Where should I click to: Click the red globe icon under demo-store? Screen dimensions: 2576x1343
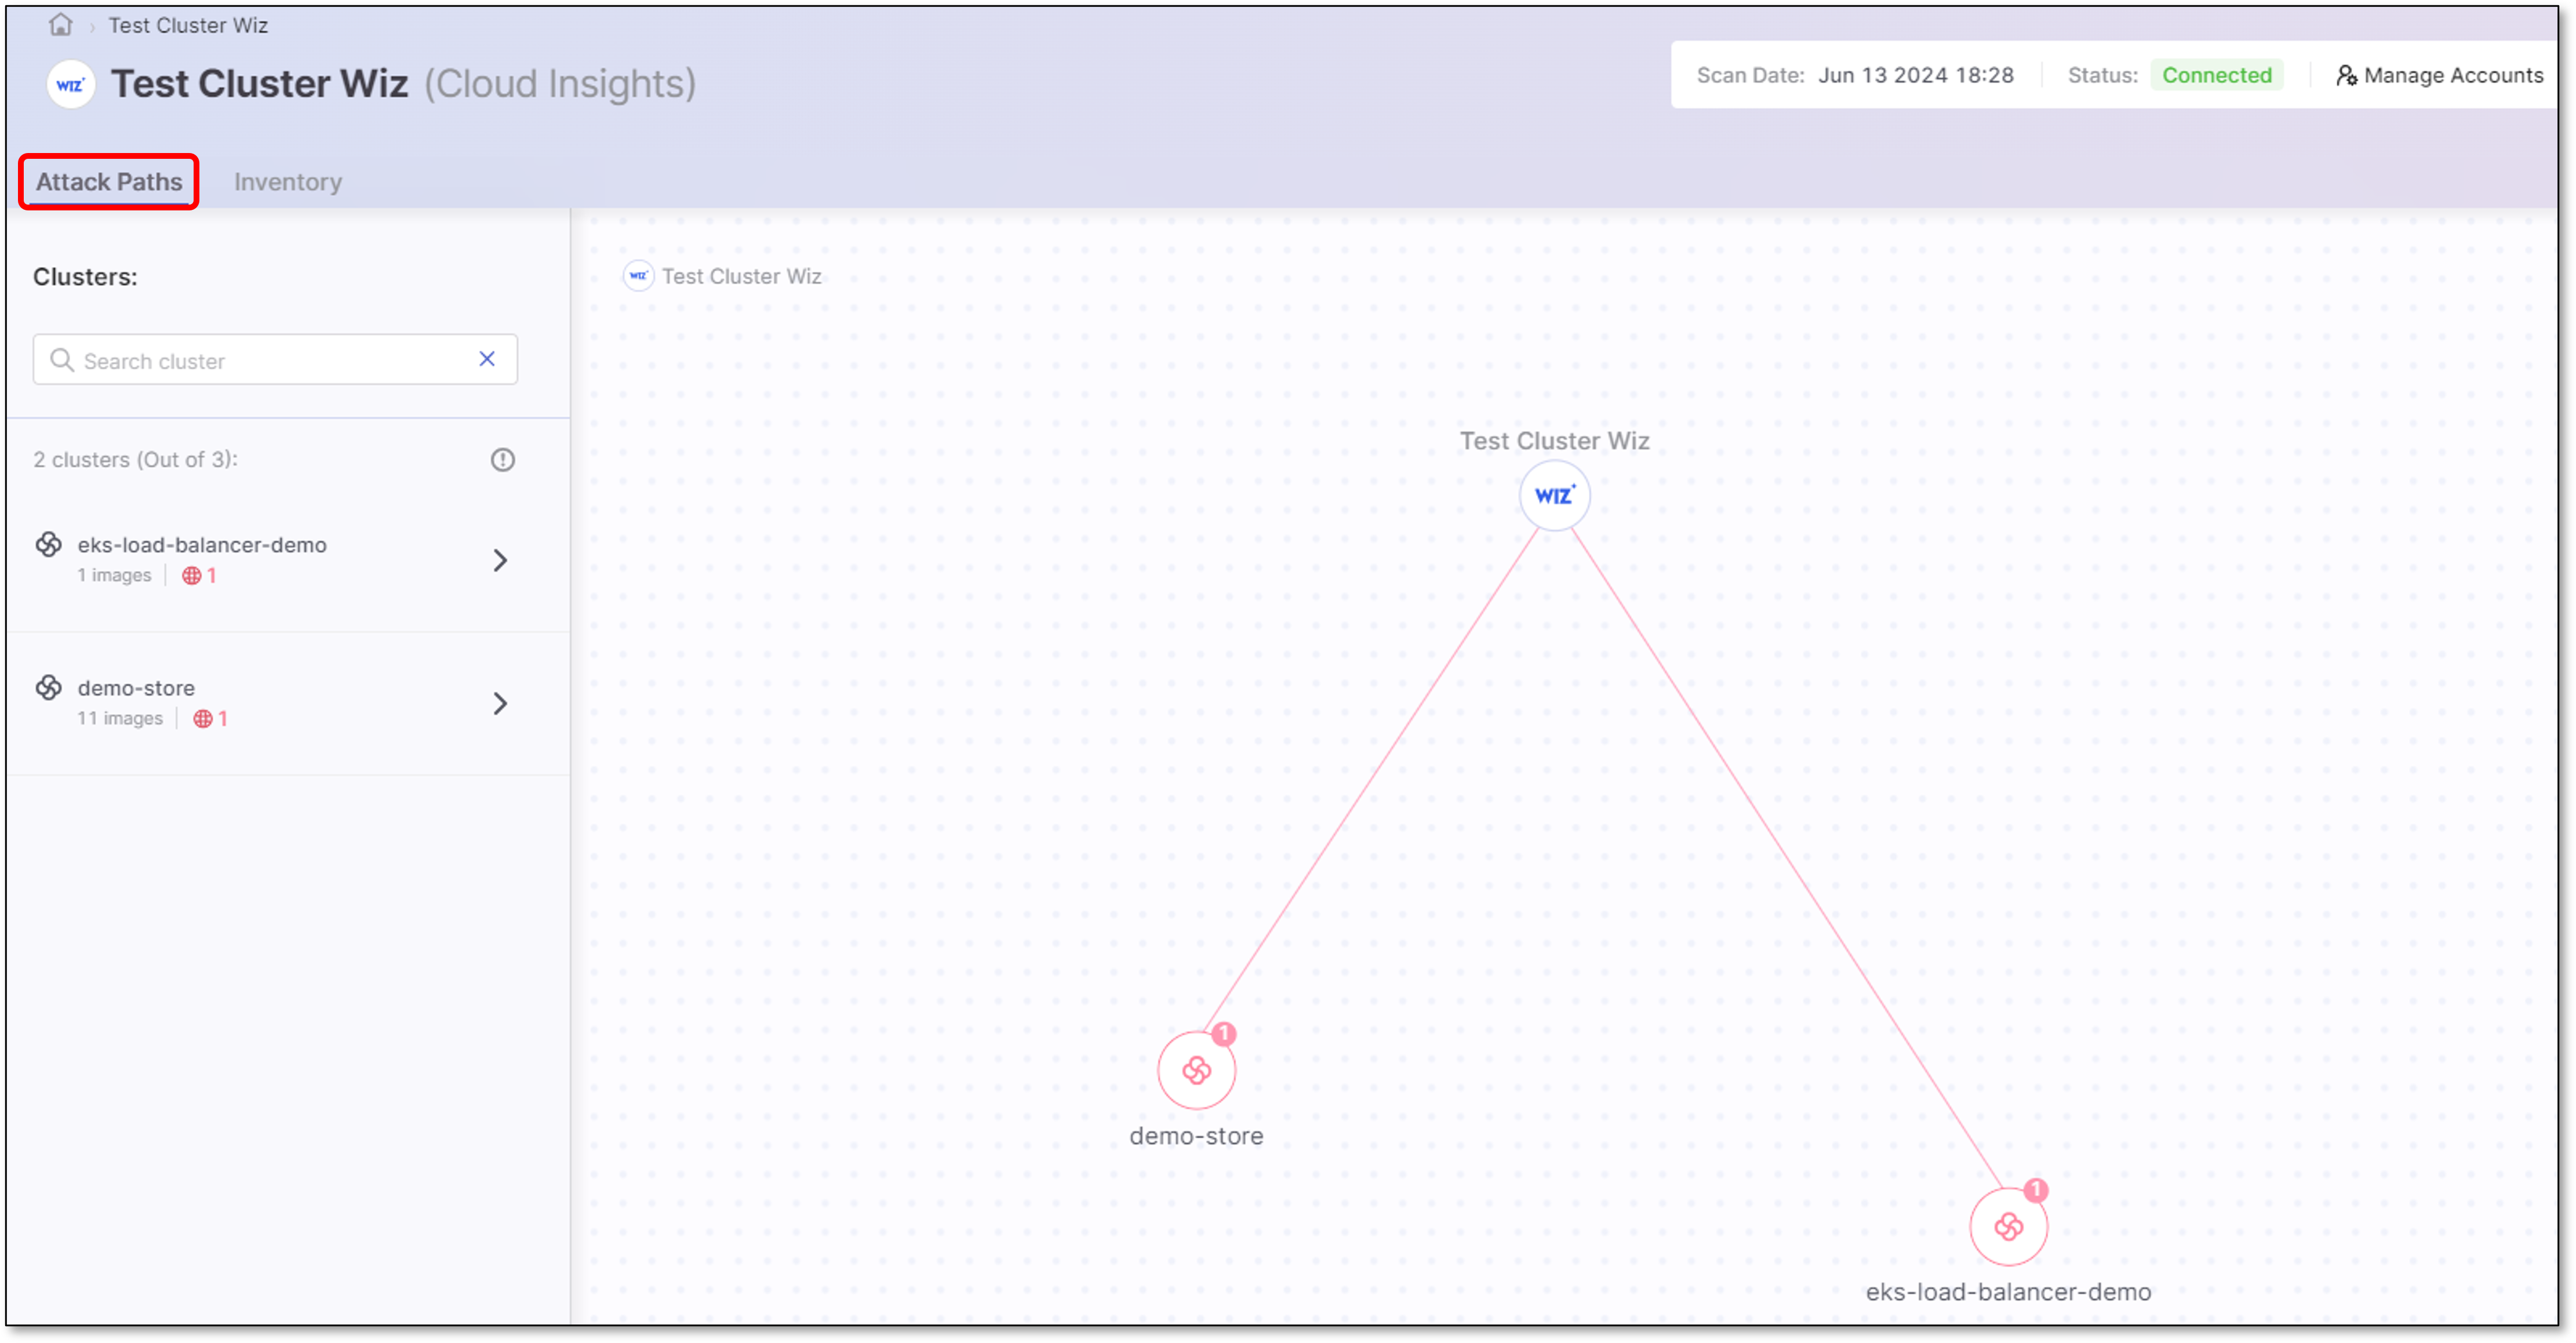(202, 719)
